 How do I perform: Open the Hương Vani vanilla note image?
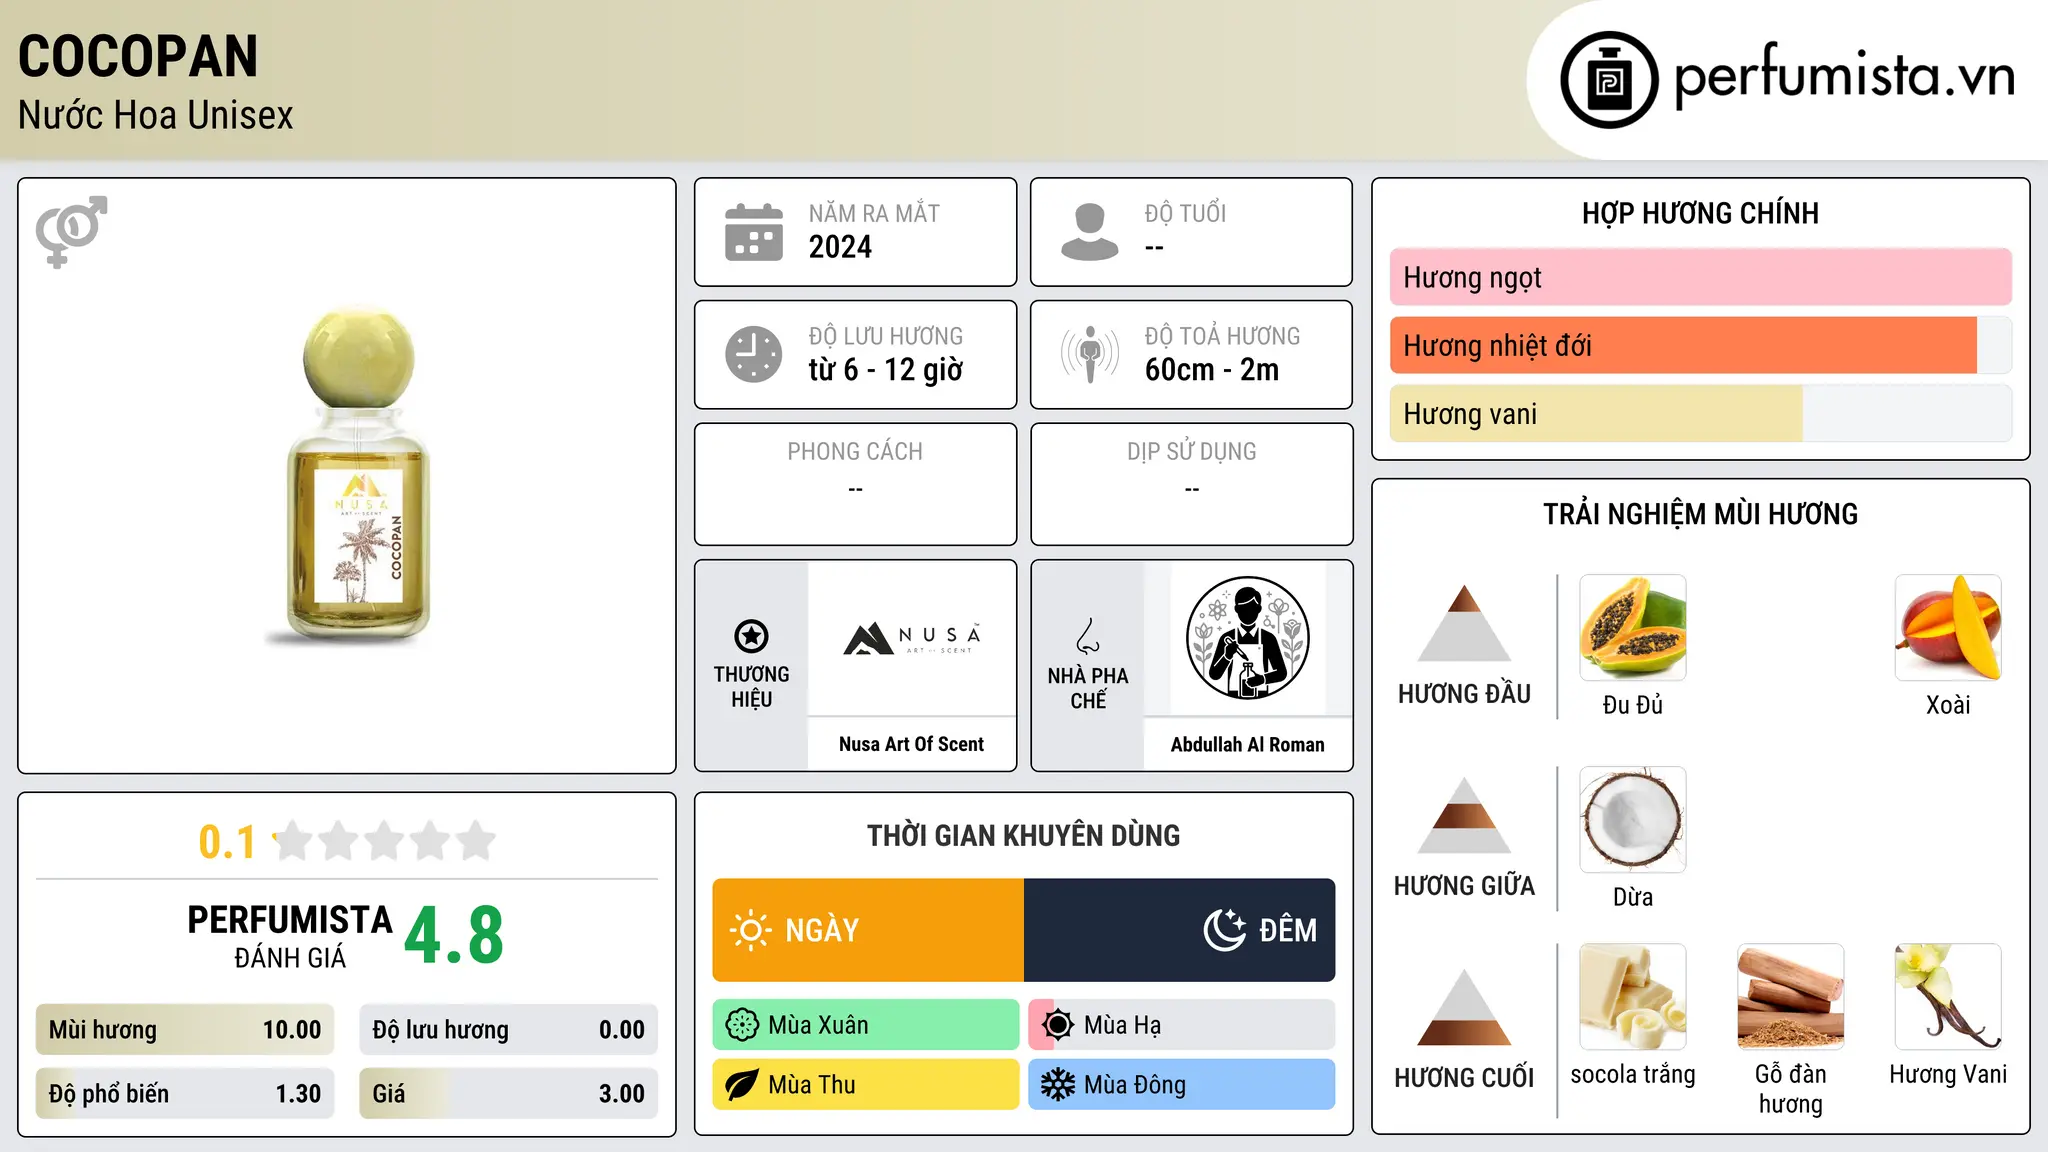coord(1948,996)
